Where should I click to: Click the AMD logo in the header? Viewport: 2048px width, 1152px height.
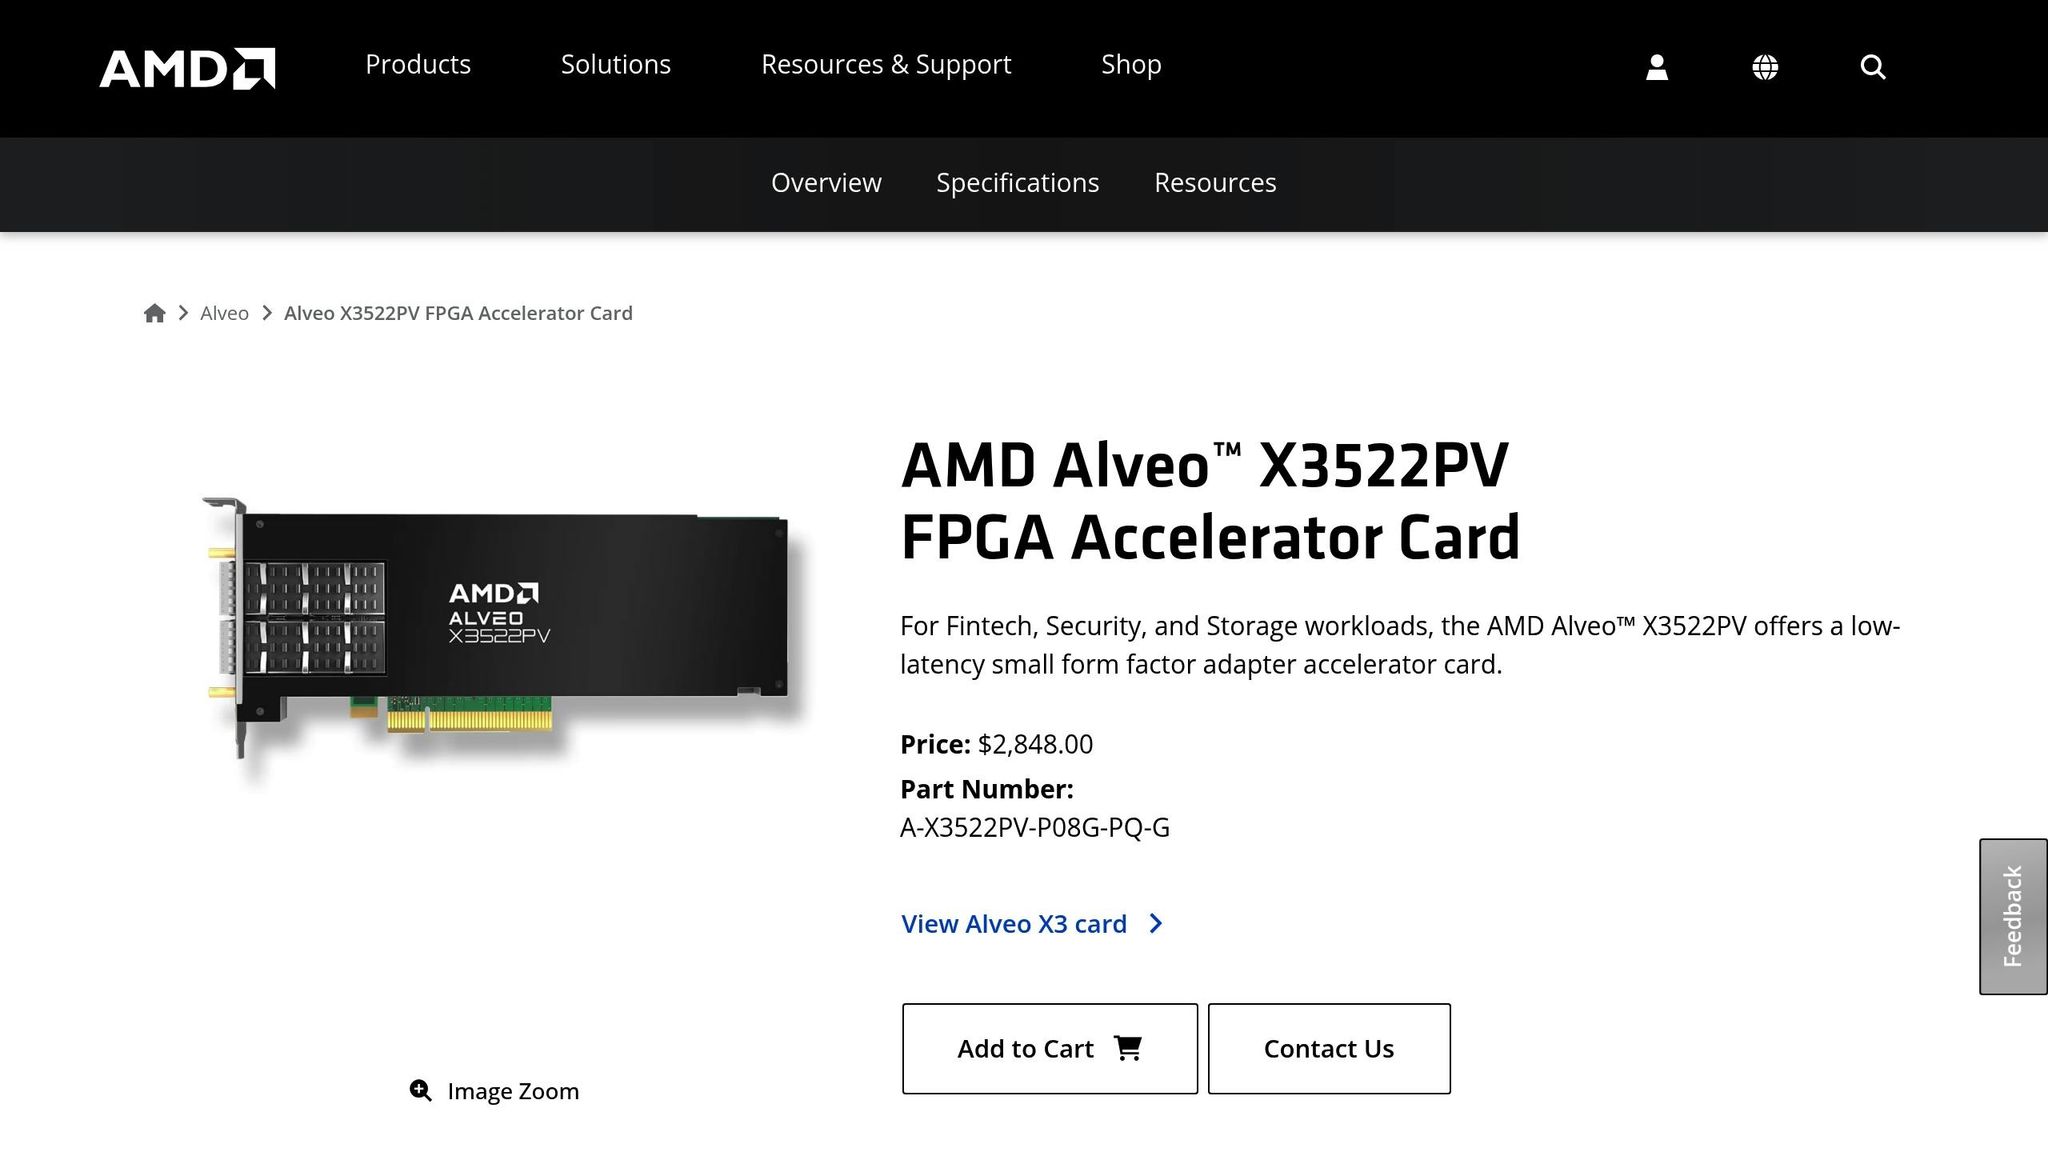(186, 66)
